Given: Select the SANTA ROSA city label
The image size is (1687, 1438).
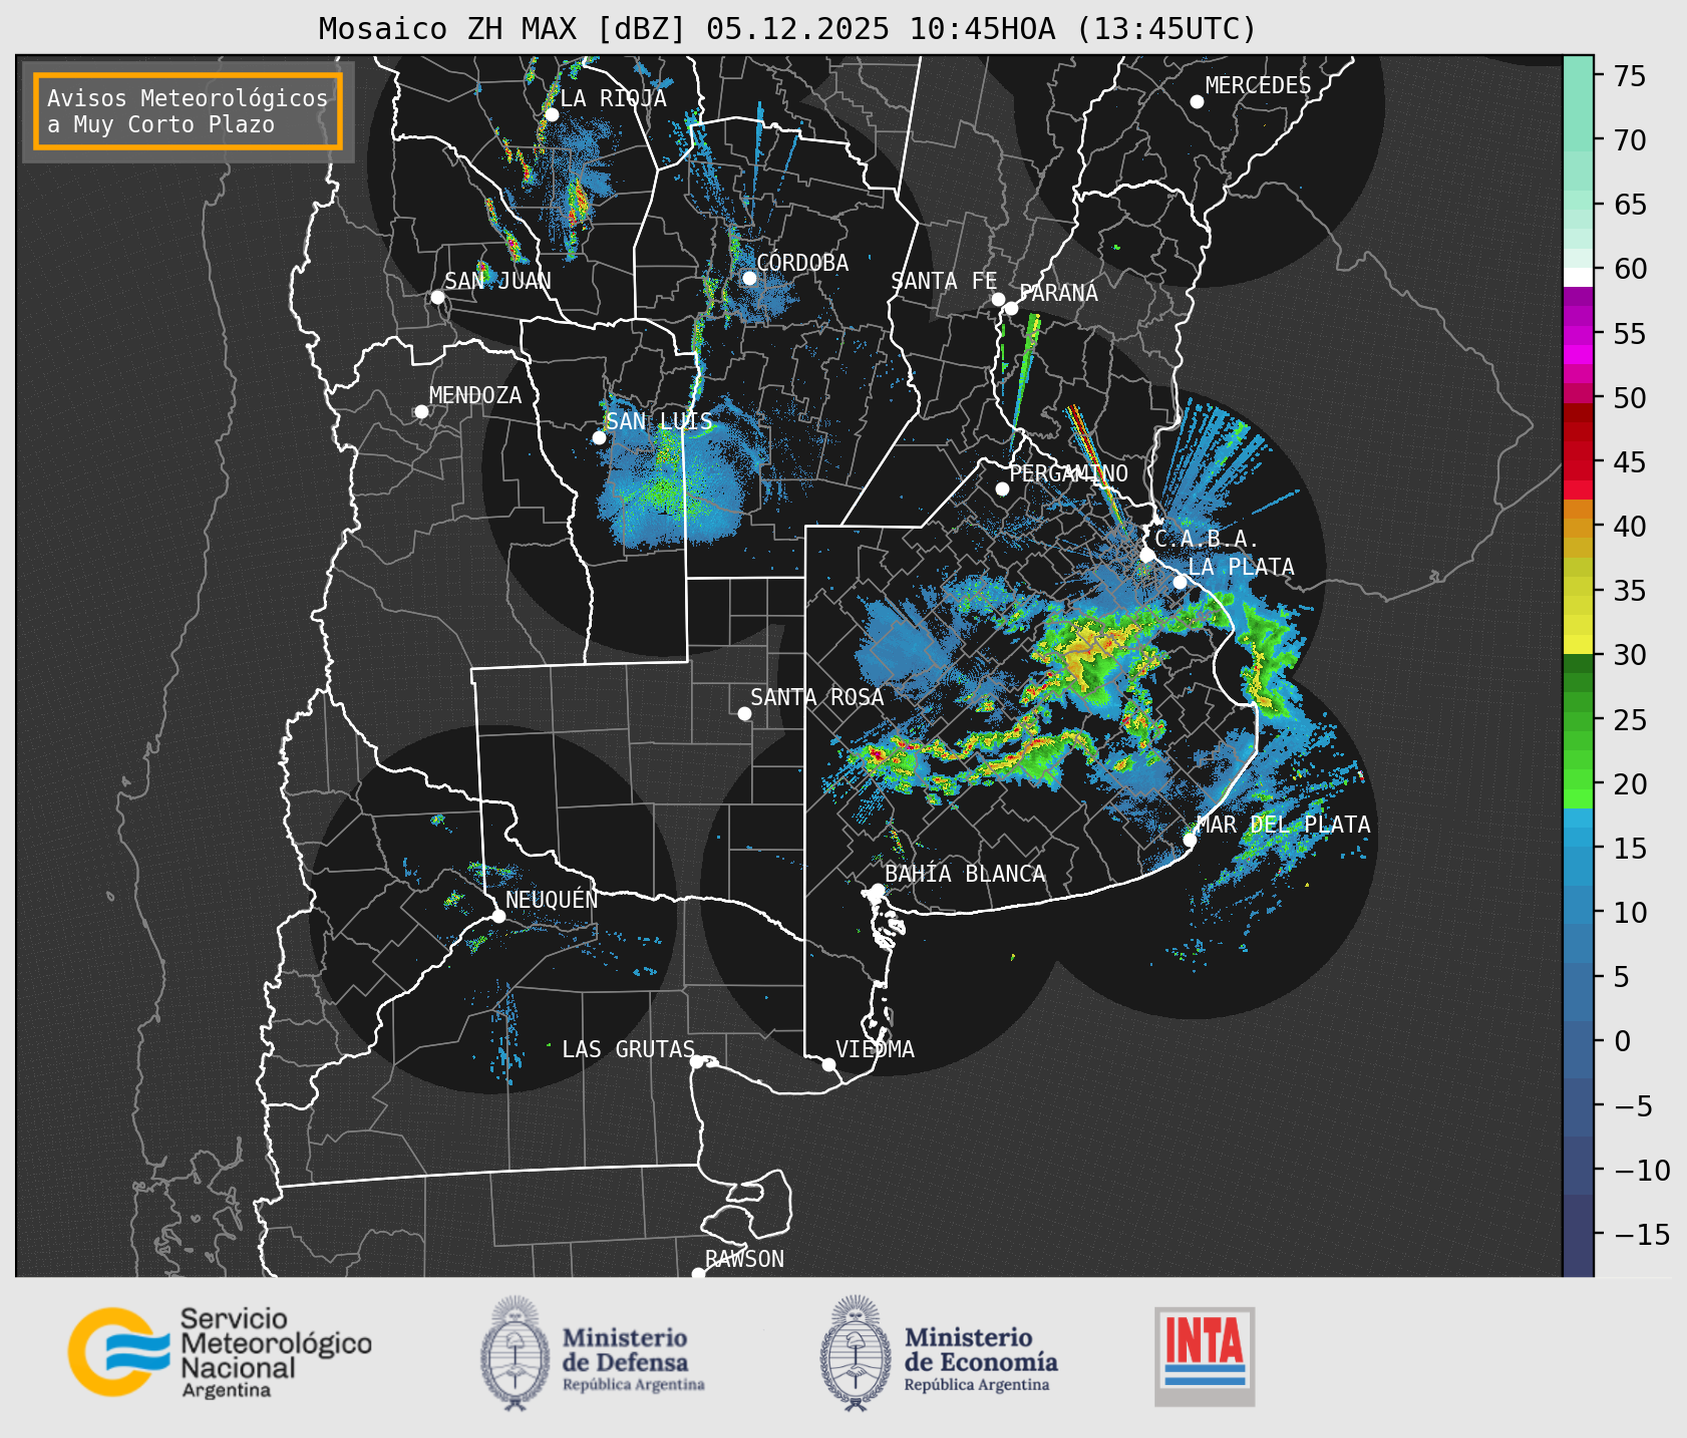Looking at the screenshot, I should pos(817,697).
